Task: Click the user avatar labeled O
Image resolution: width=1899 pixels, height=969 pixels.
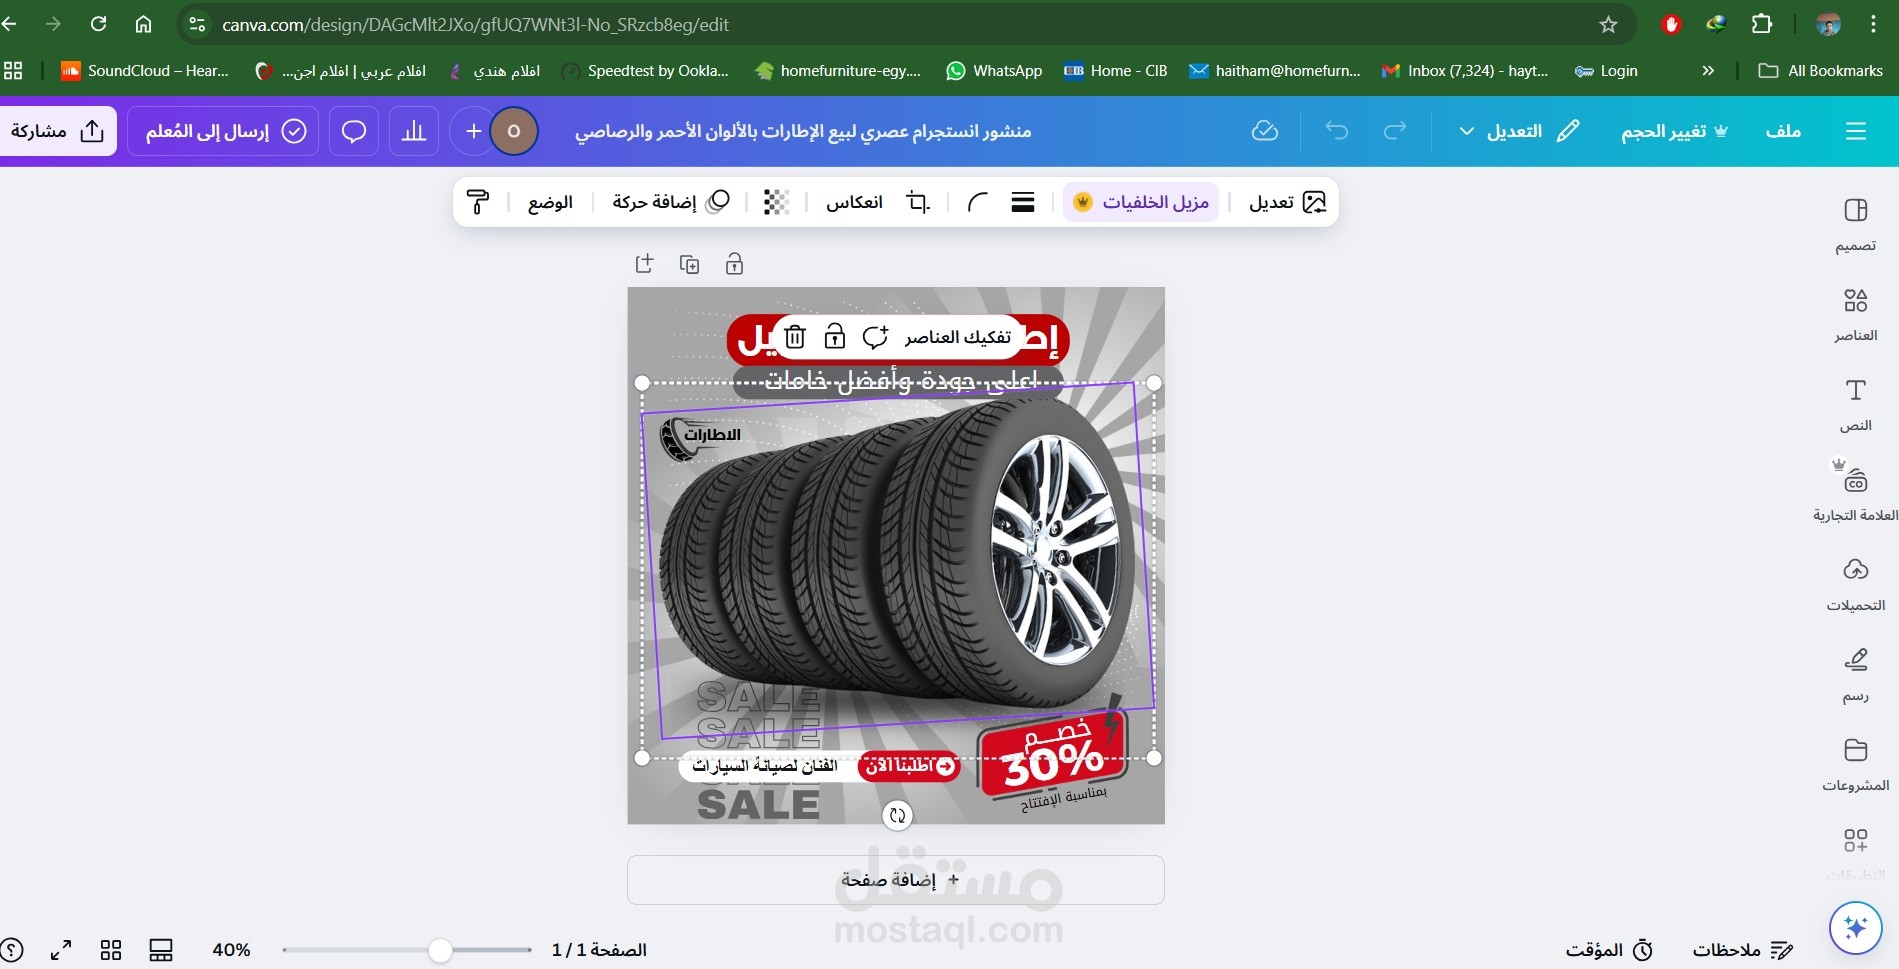Action: click(x=514, y=131)
